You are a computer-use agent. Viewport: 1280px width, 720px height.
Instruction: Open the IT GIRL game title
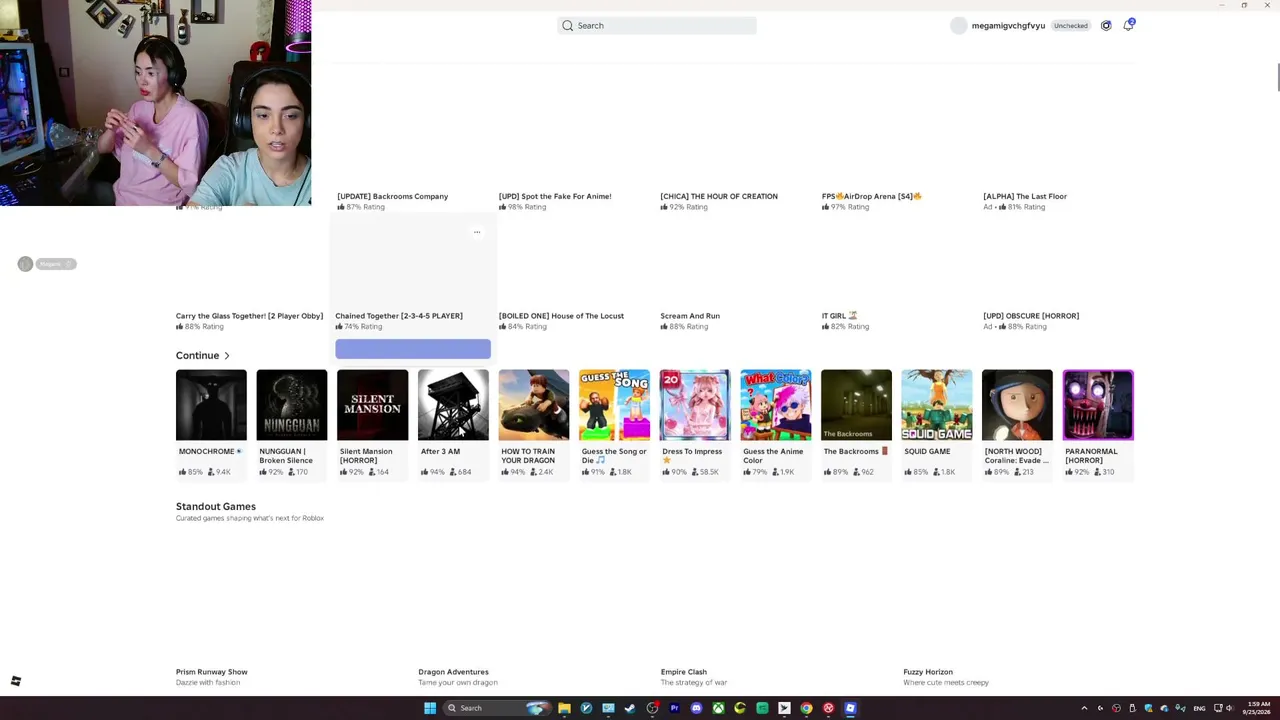[840, 316]
